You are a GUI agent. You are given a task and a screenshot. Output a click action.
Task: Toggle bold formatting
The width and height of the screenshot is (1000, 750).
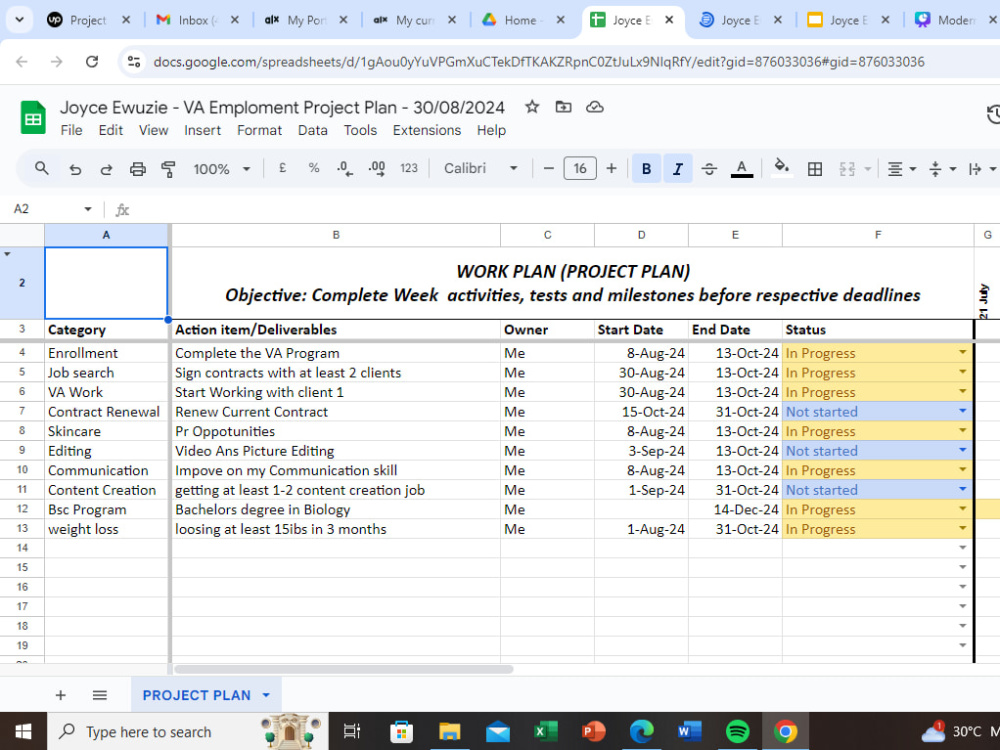(646, 169)
